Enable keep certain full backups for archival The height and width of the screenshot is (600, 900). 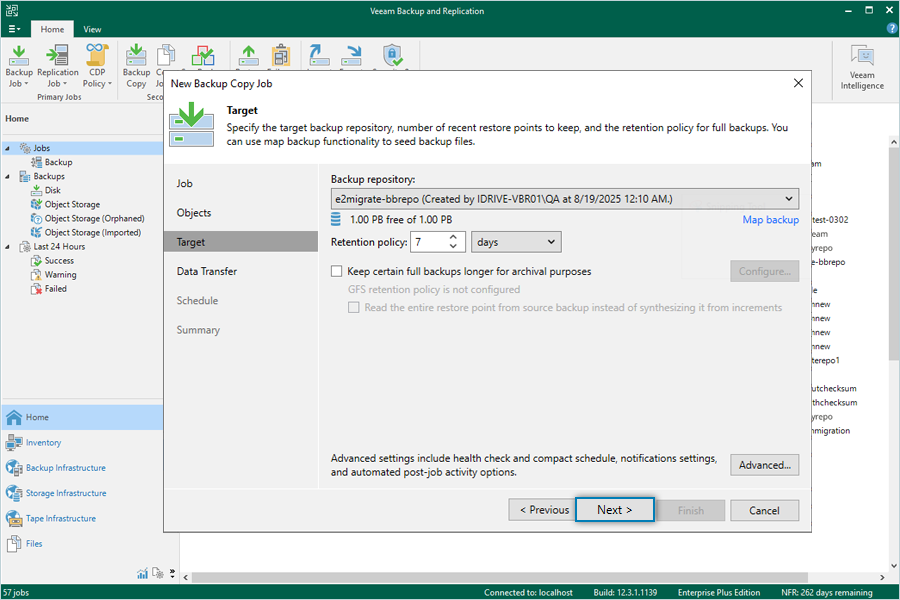[x=337, y=271]
